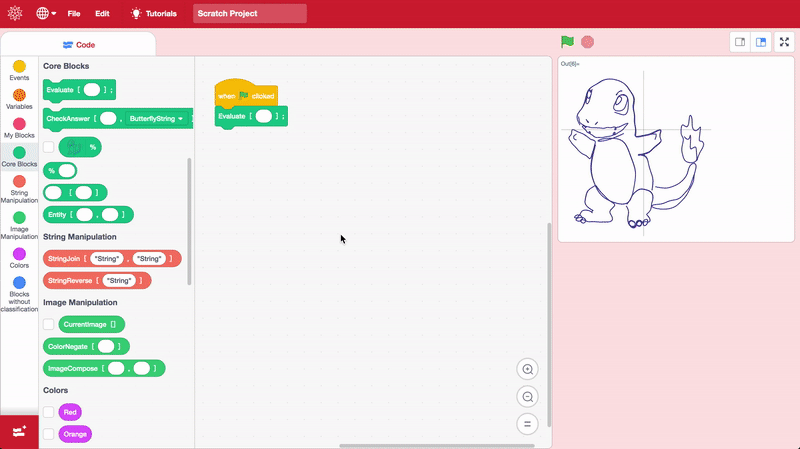The width and height of the screenshot is (800, 449).
Task: Click the Wolfram logo in the top bar
Action: click(x=15, y=13)
